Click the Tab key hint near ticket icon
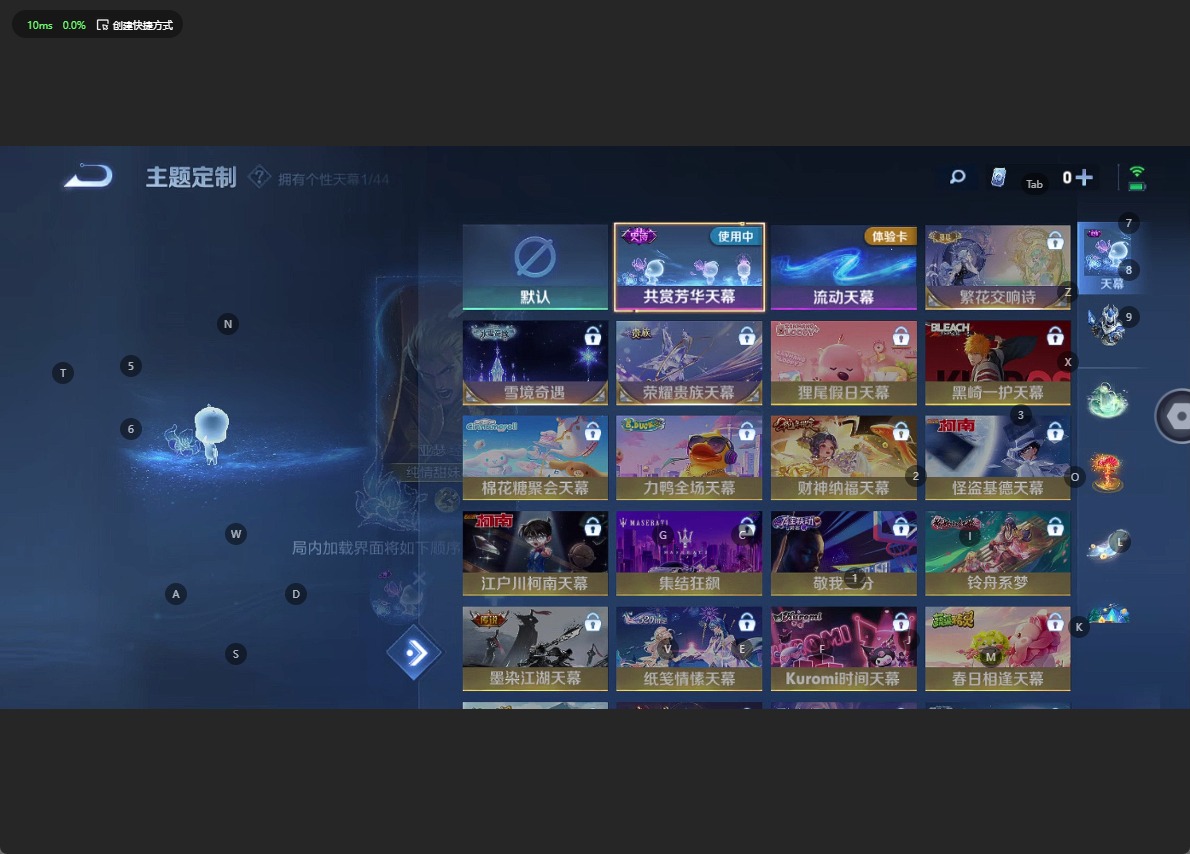 tap(1034, 184)
